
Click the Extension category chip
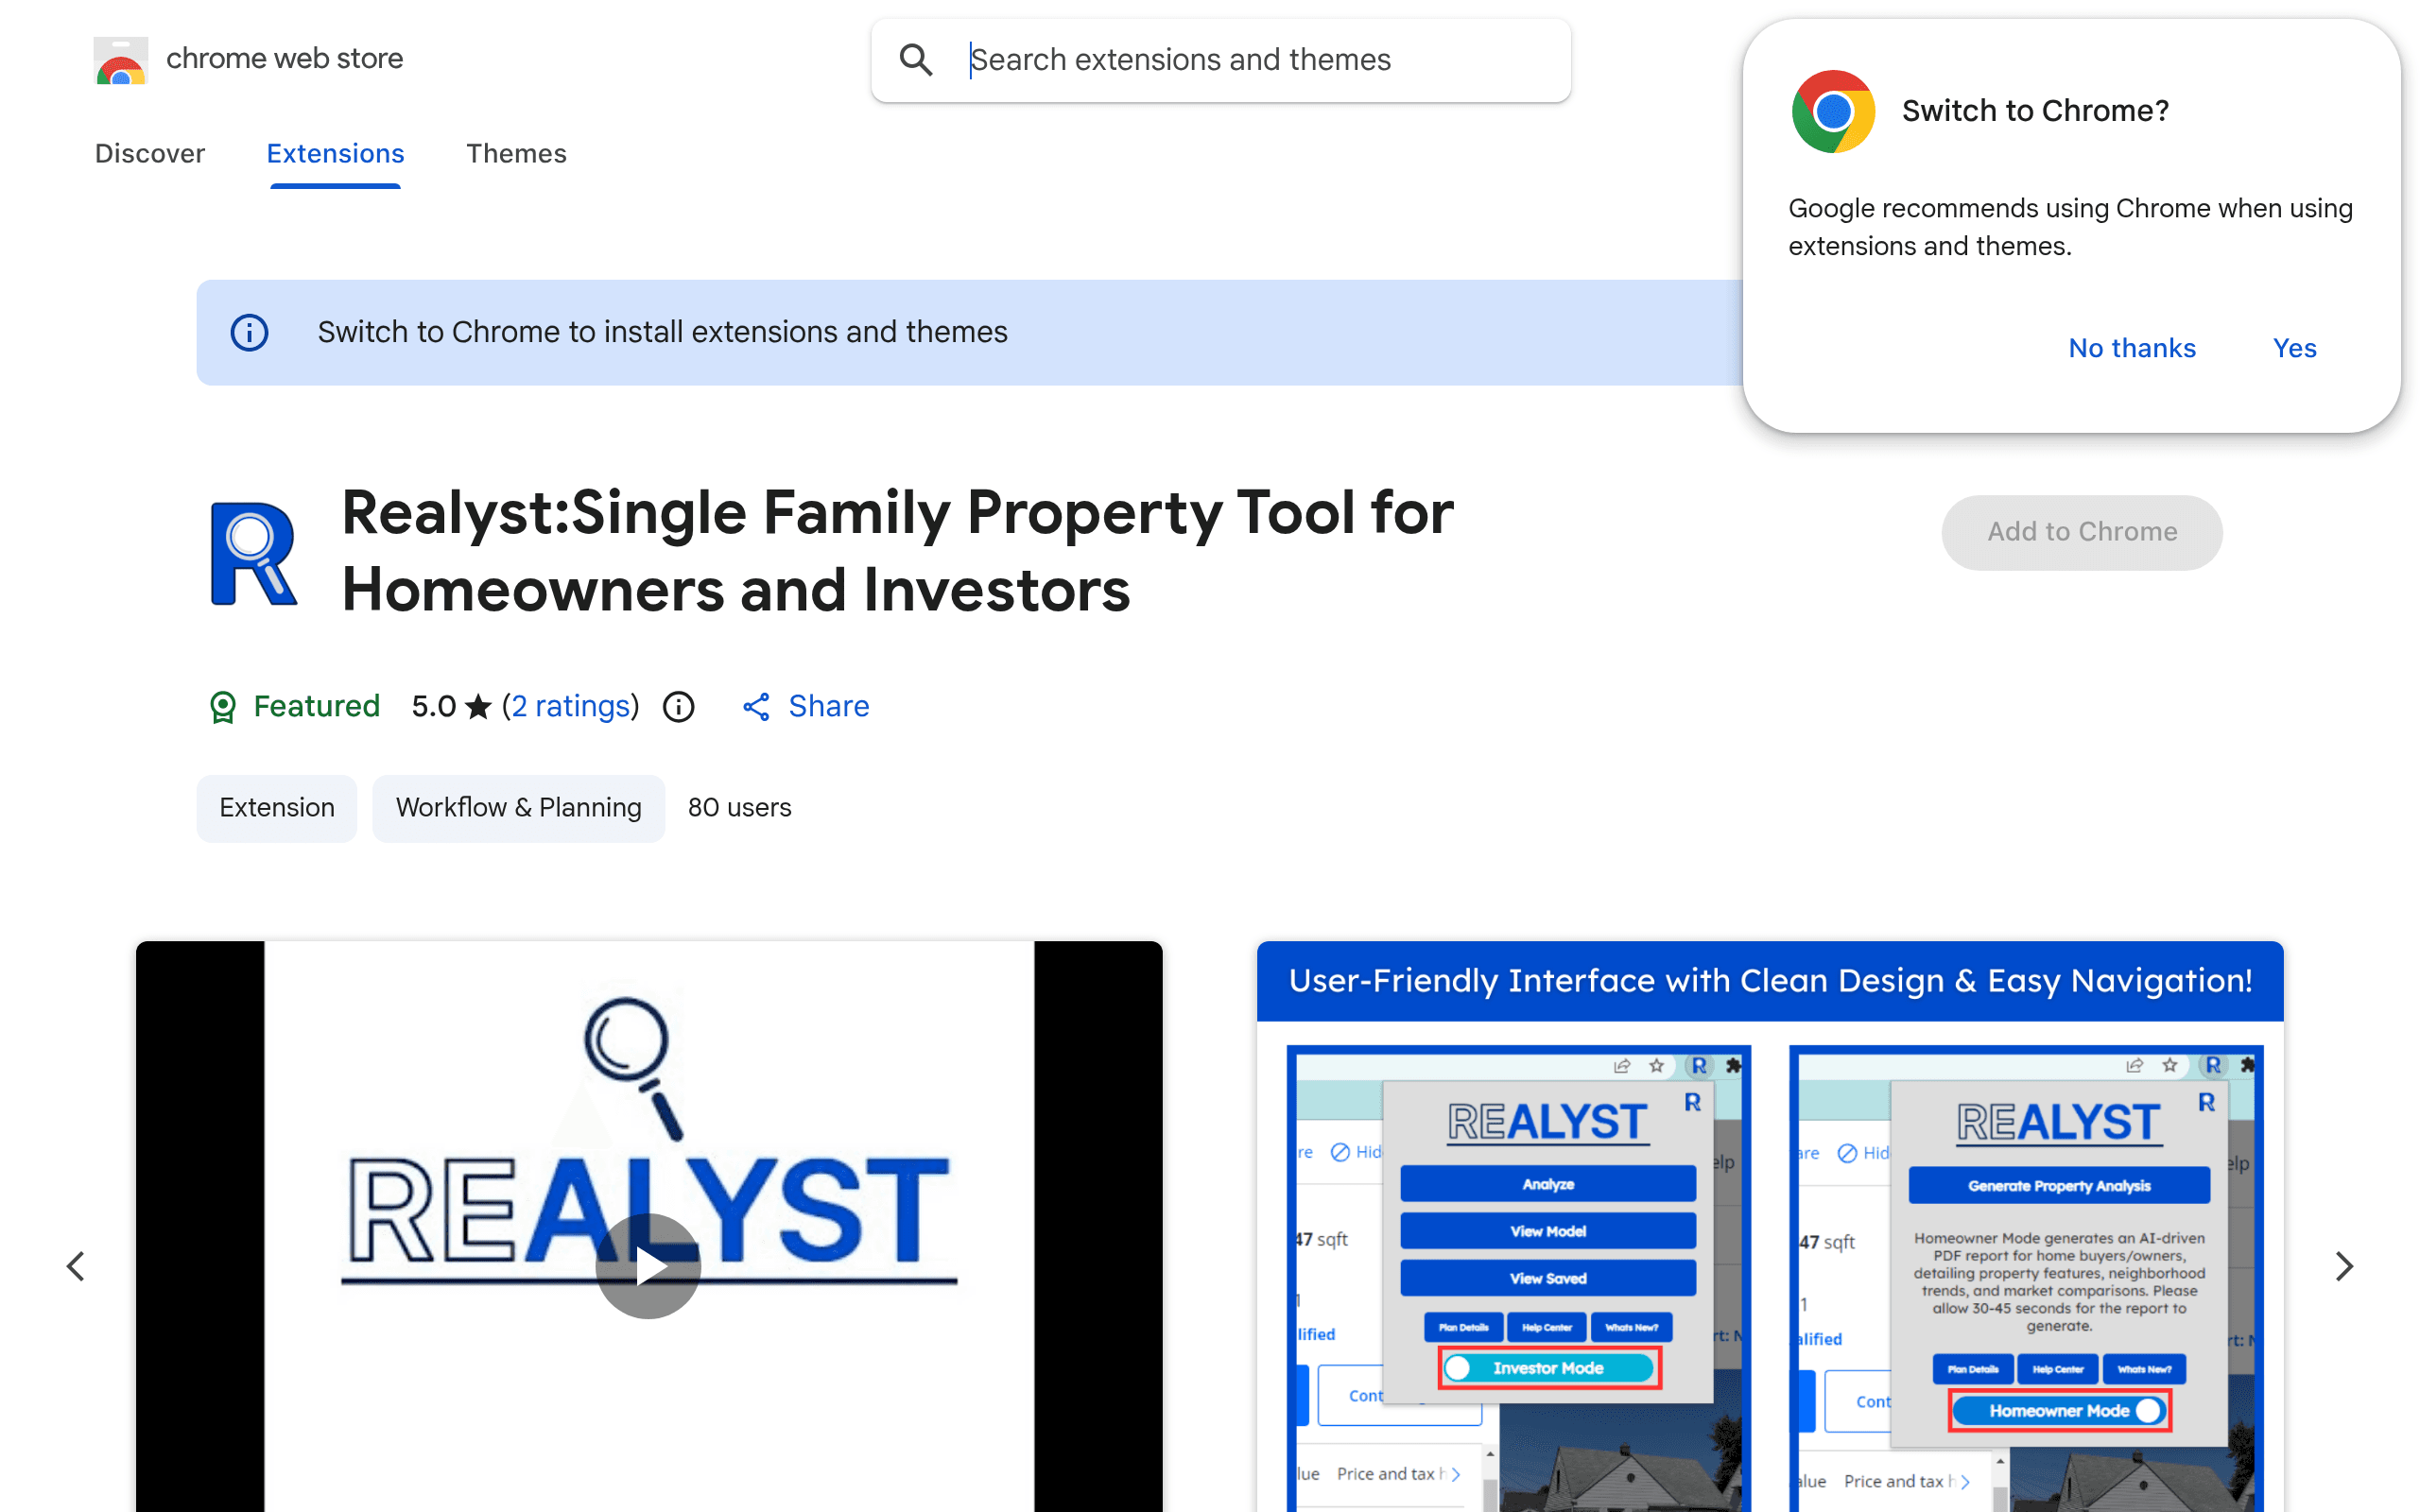coord(277,808)
